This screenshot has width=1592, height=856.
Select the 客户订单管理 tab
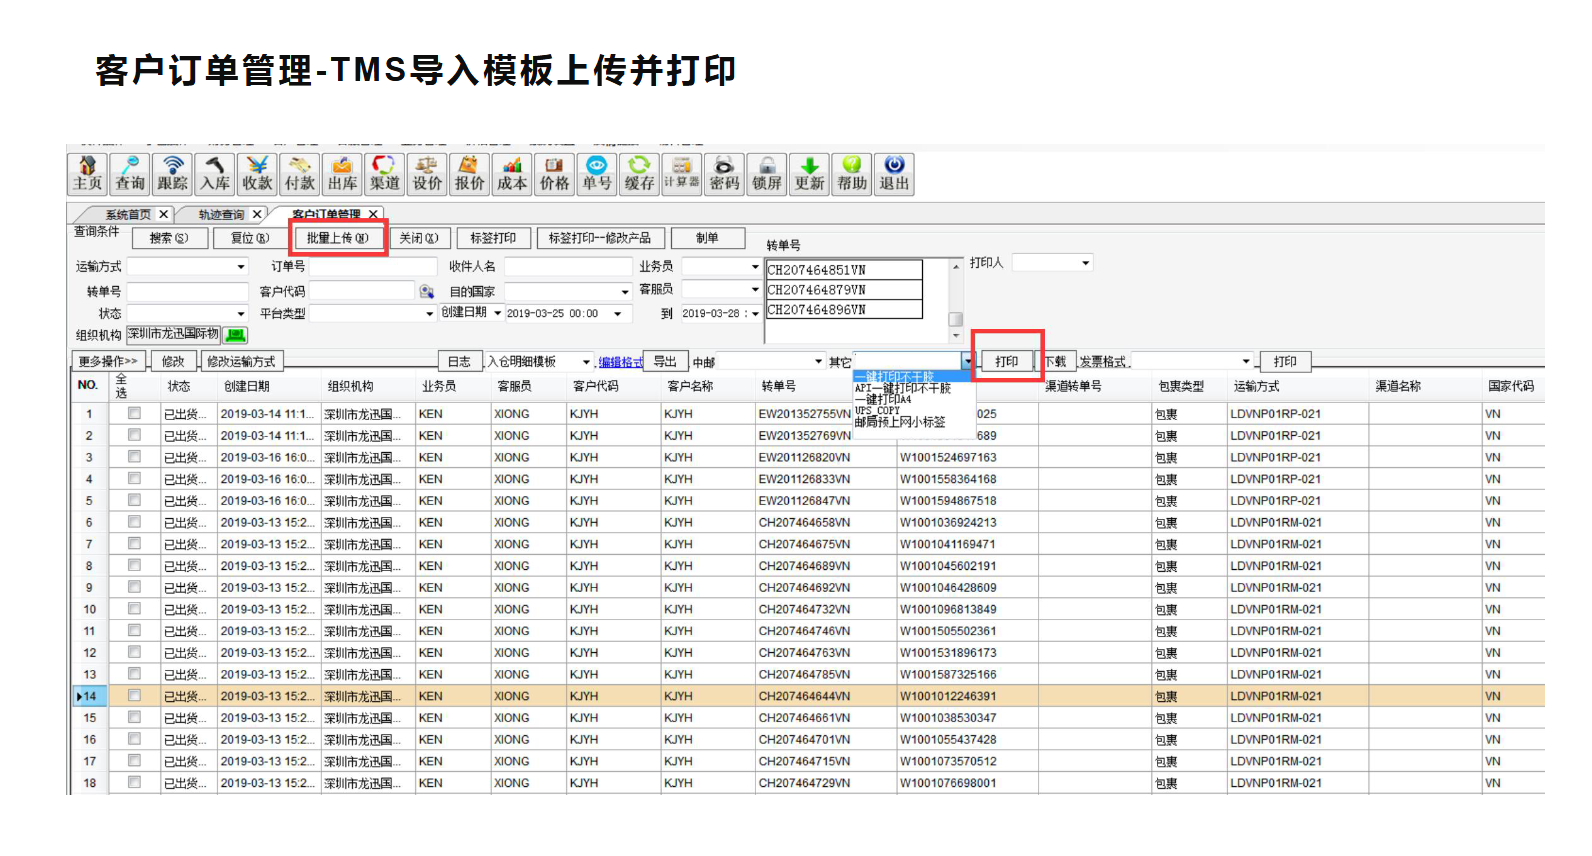point(326,215)
